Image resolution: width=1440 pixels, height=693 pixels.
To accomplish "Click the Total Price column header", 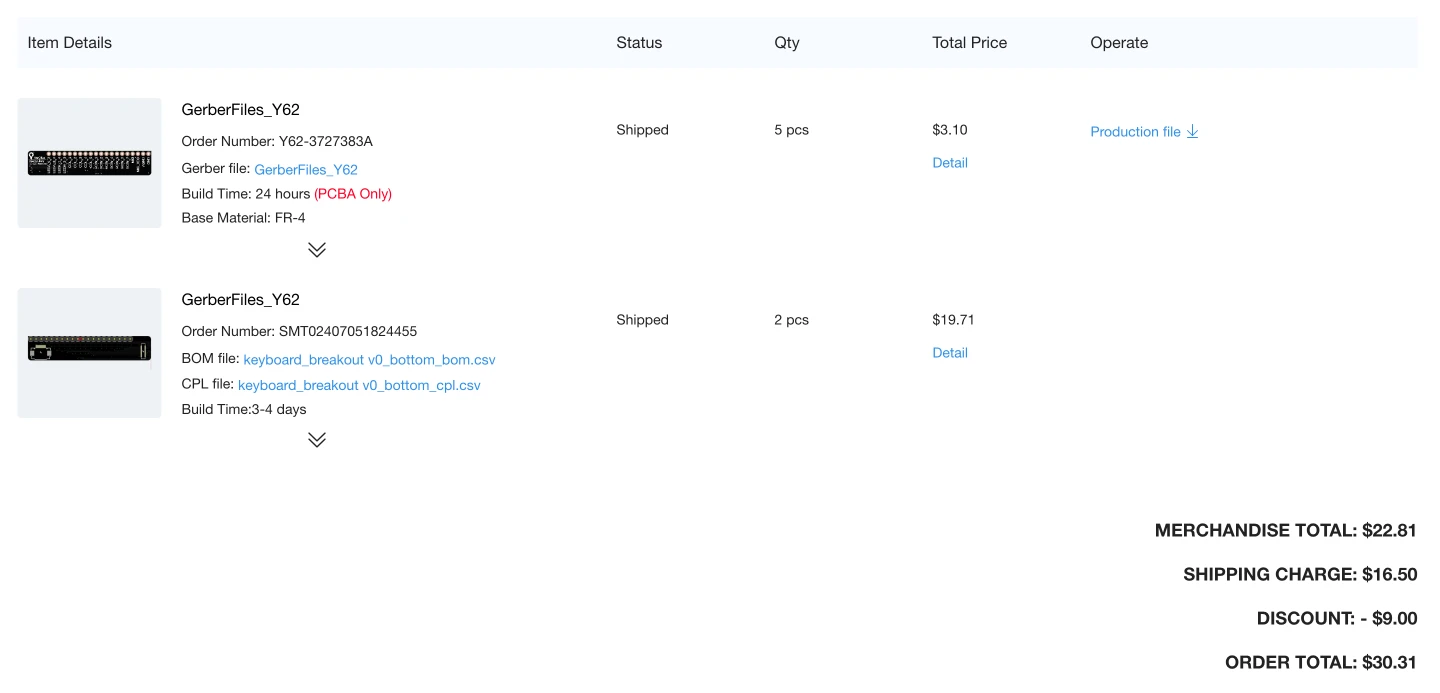I will coord(969,43).
